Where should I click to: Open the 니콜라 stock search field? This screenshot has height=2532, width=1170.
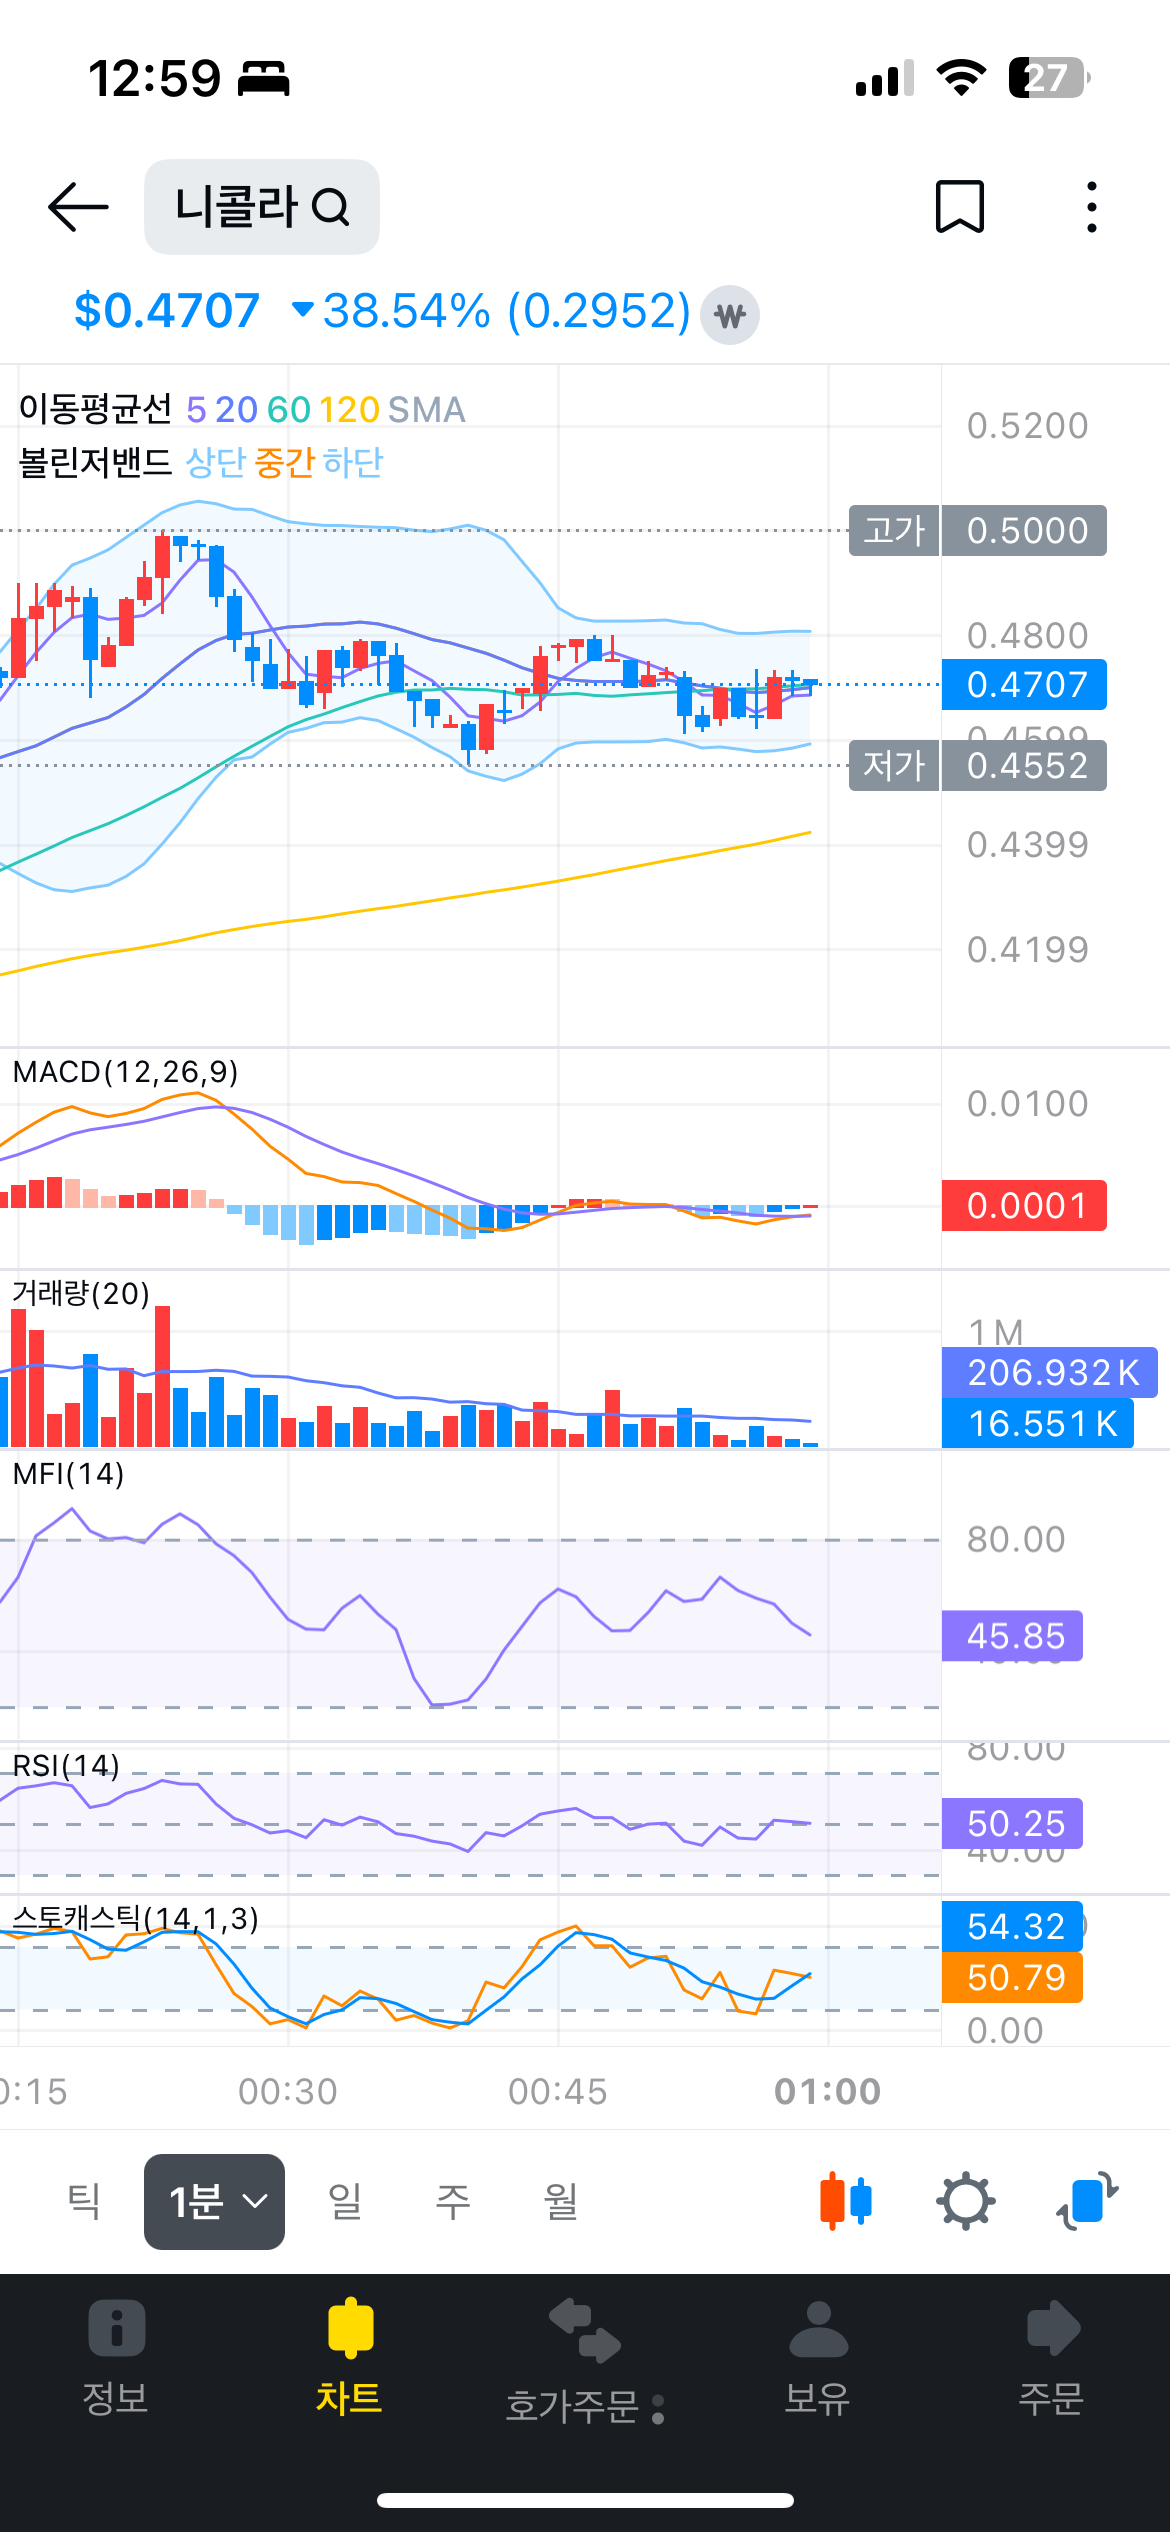tap(262, 207)
